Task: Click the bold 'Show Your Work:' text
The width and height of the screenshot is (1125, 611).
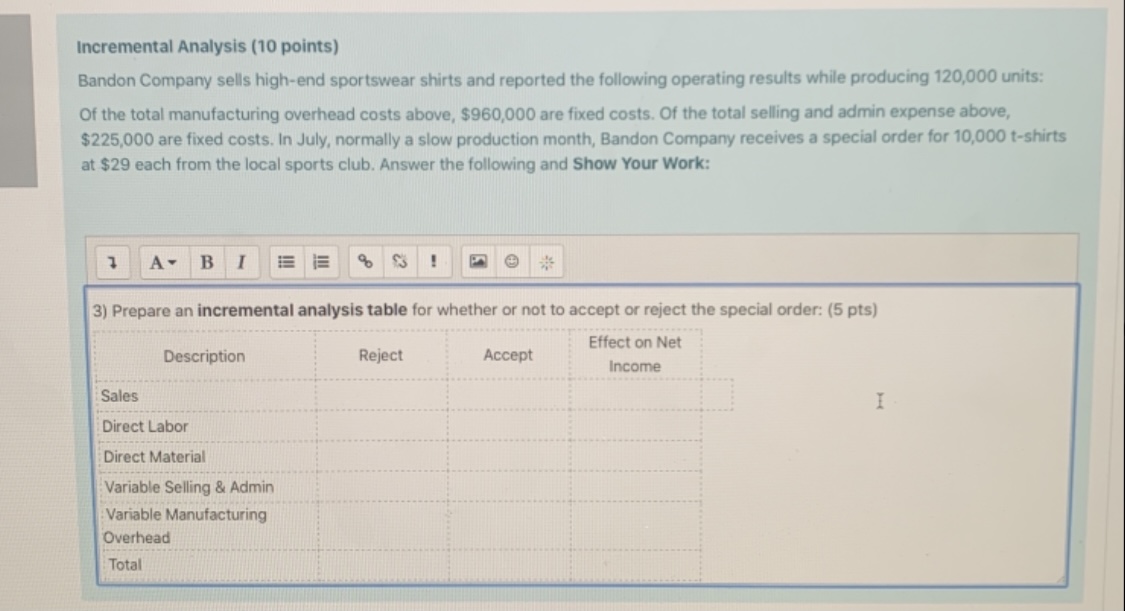Action: click(641, 164)
